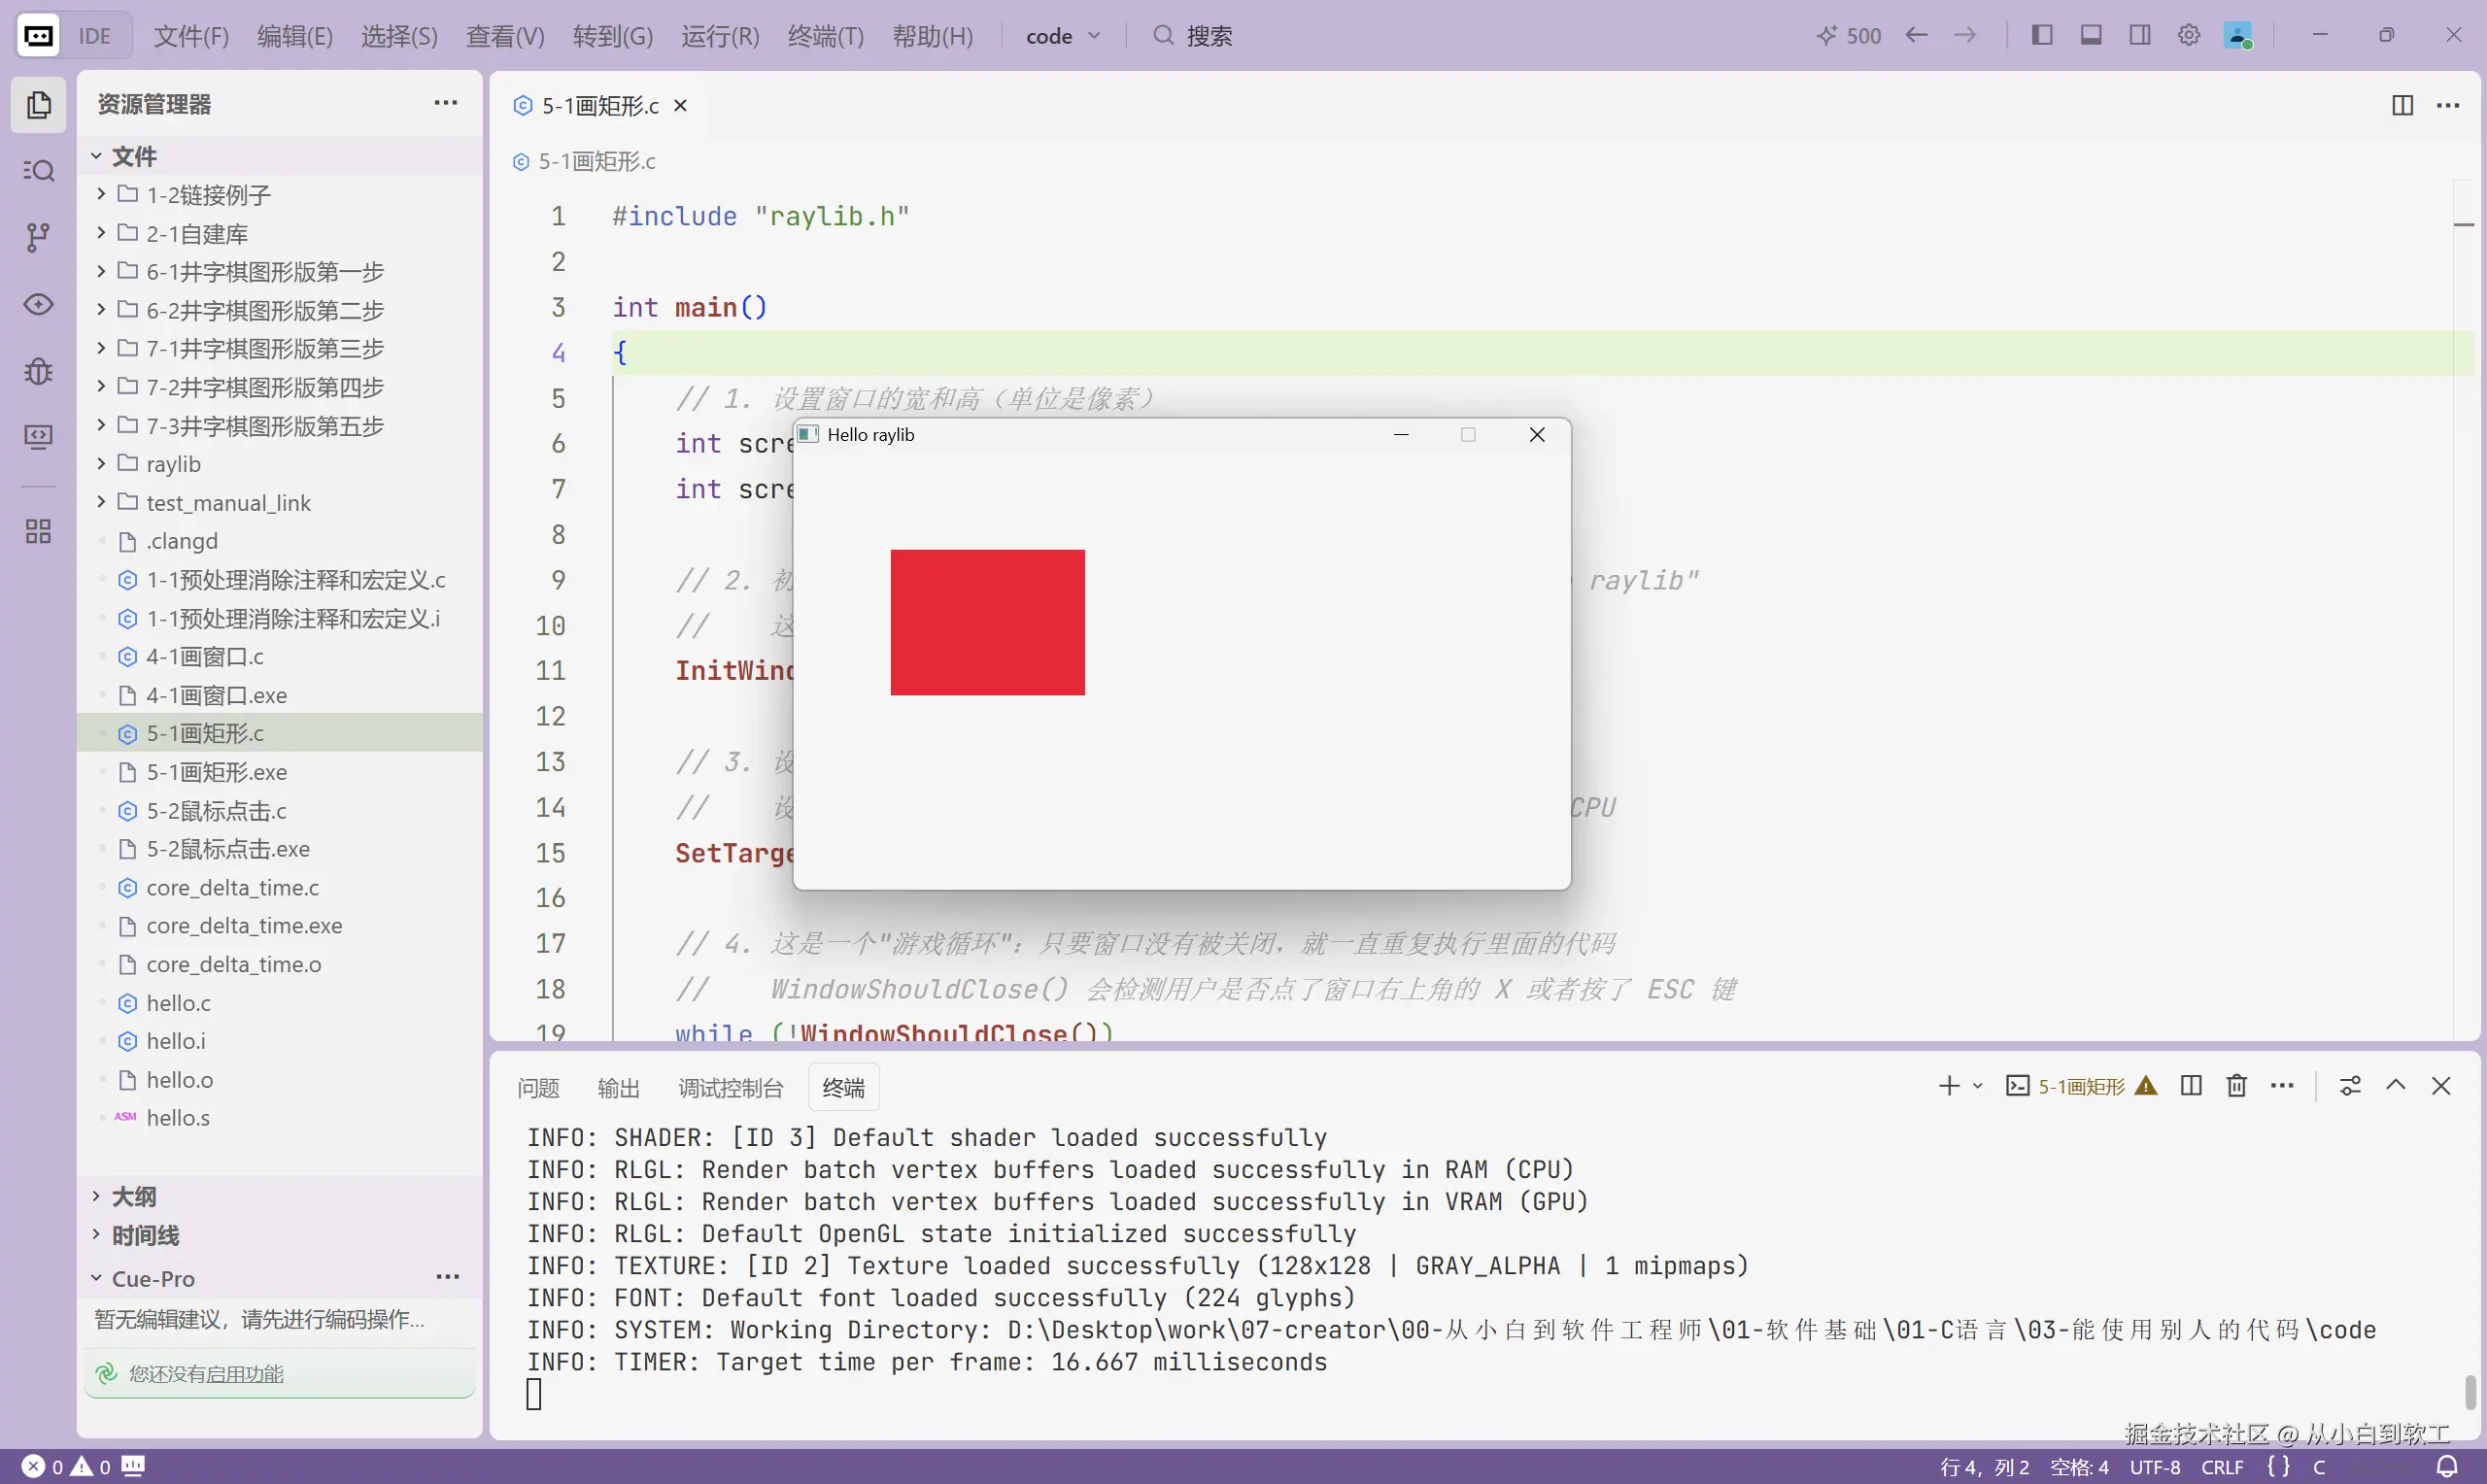Go forward with the right arrow
This screenshot has width=2487, height=1484.
[x=1964, y=35]
